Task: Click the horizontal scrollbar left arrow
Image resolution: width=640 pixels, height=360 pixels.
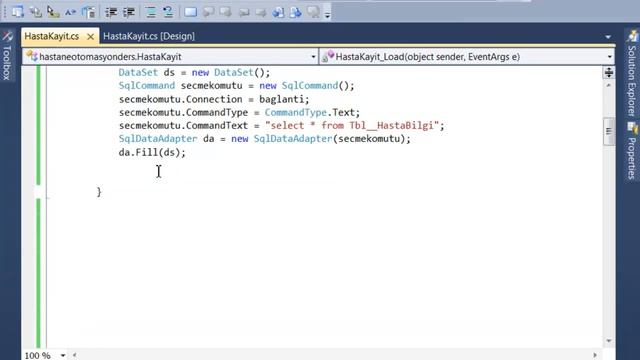Action: click(74, 355)
